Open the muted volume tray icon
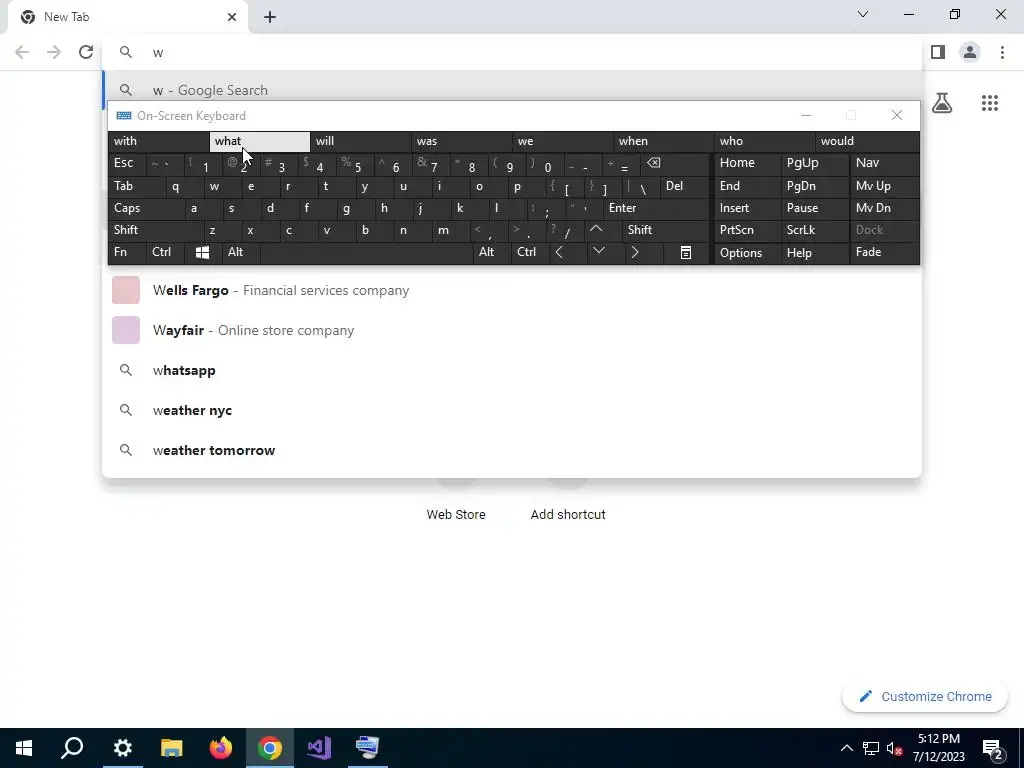1024x768 pixels. click(x=895, y=748)
